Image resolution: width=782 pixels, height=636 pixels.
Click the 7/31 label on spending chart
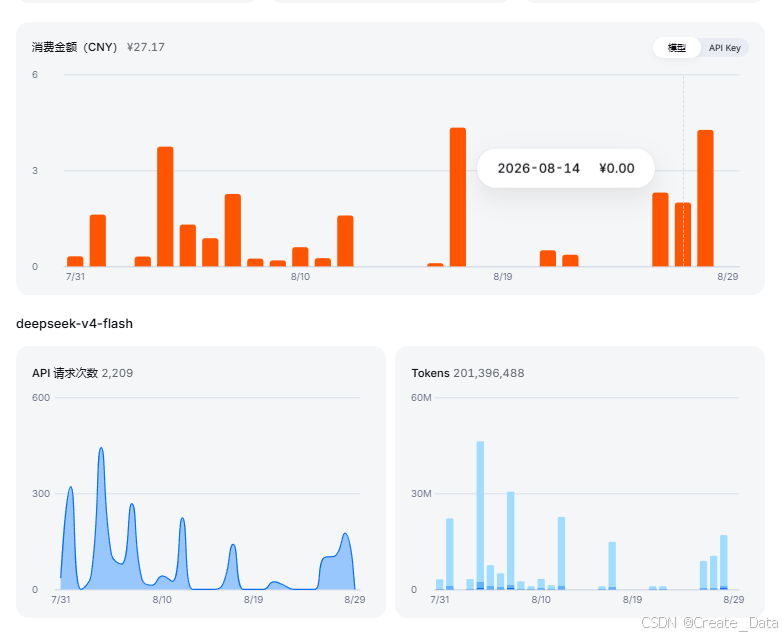tap(75, 276)
